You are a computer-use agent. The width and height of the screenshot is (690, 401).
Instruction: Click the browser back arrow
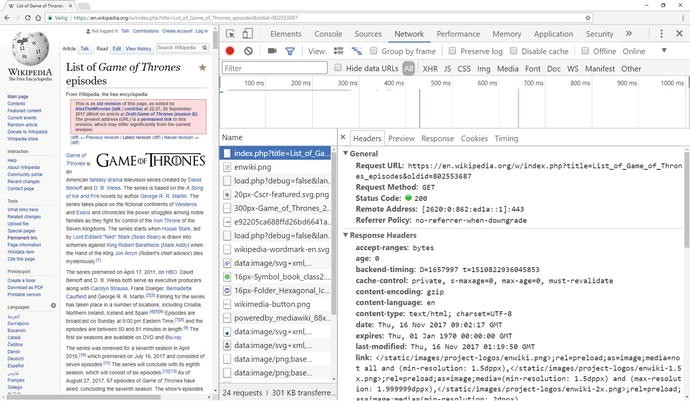point(7,18)
